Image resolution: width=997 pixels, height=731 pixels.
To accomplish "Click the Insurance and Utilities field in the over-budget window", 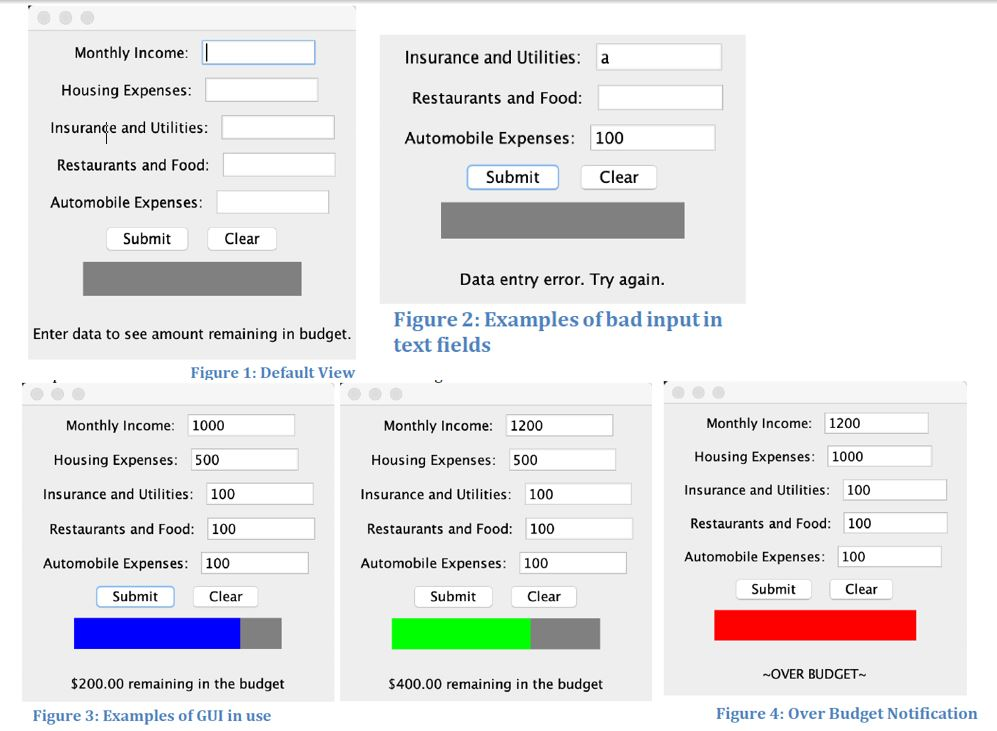I will (895, 490).
